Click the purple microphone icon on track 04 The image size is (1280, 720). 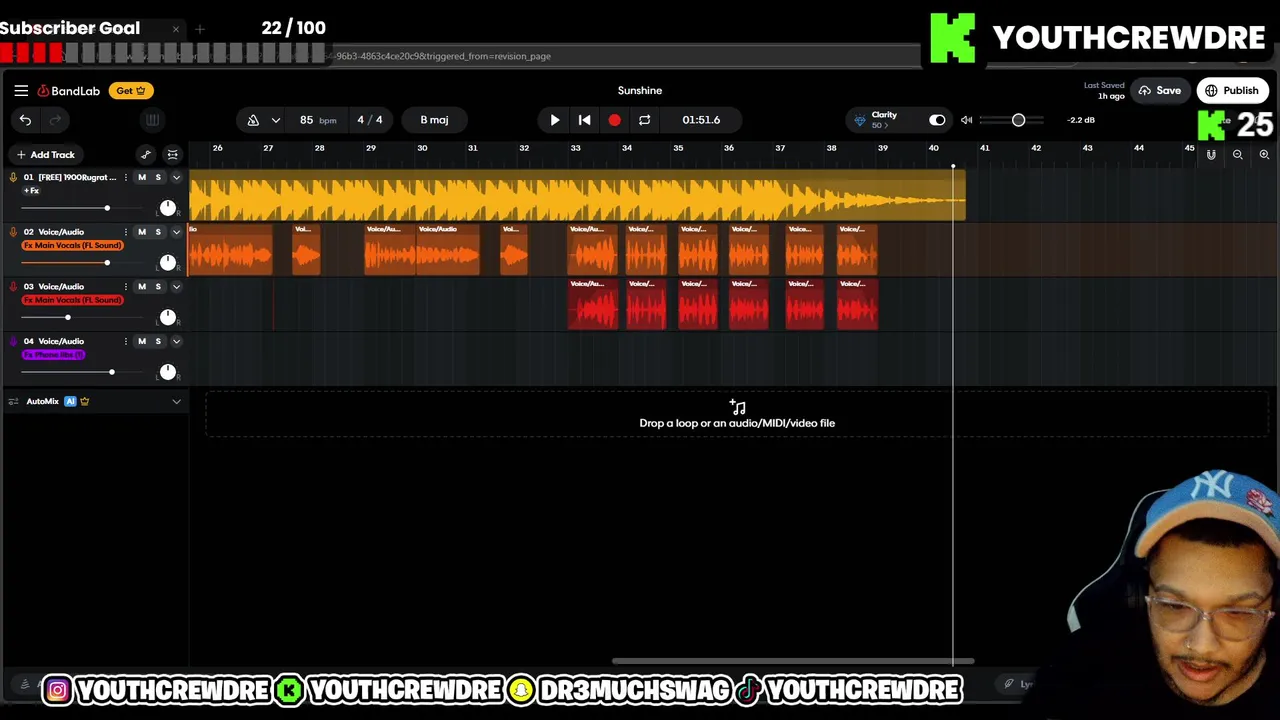tap(13, 343)
